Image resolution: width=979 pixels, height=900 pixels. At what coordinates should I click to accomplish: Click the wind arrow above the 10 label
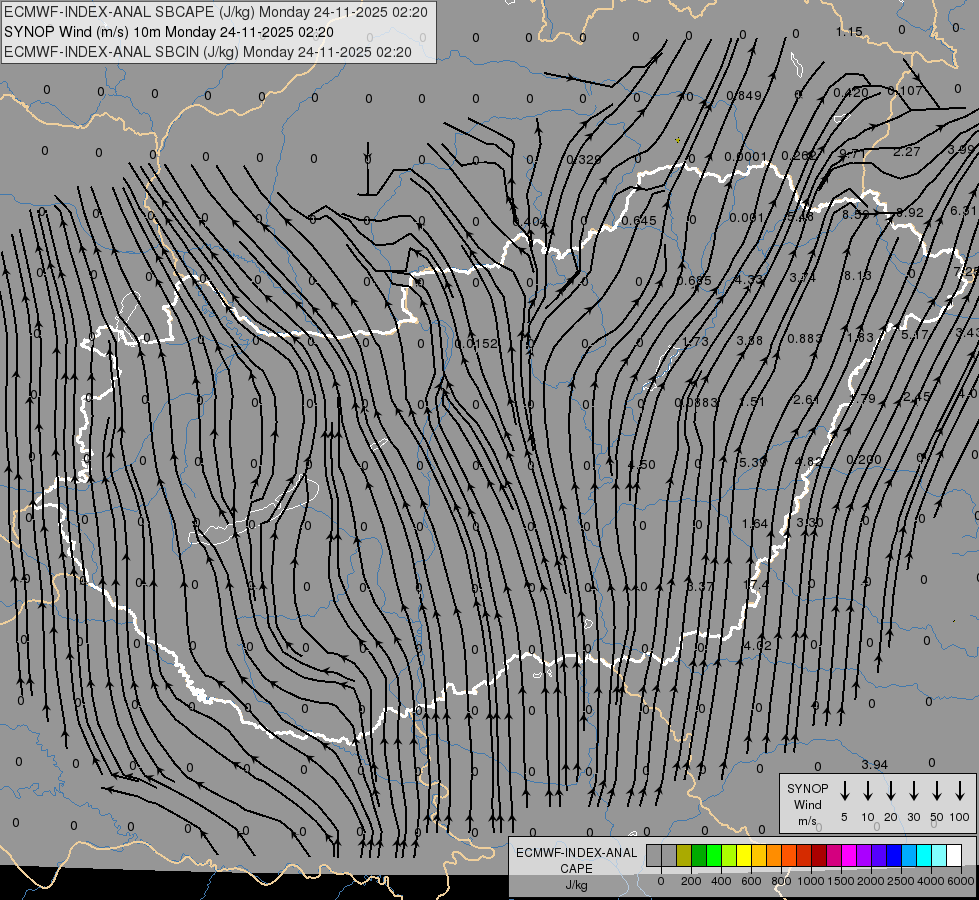(x=868, y=791)
